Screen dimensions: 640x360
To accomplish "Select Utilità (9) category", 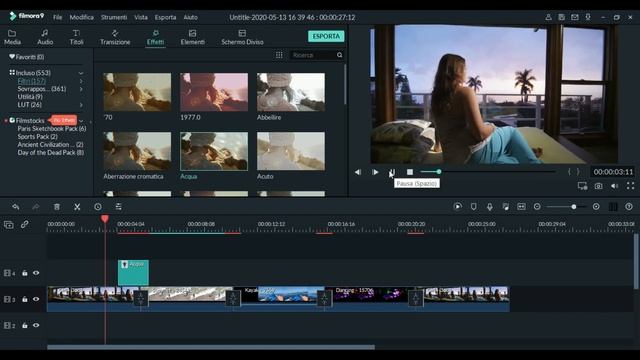I will pos(30,97).
